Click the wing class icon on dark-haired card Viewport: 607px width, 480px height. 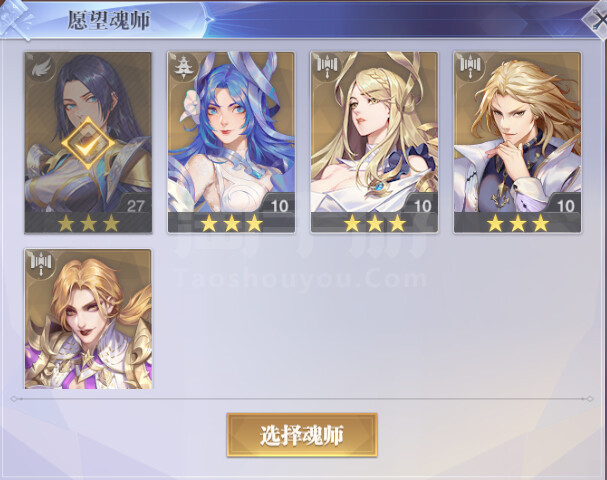point(41,69)
